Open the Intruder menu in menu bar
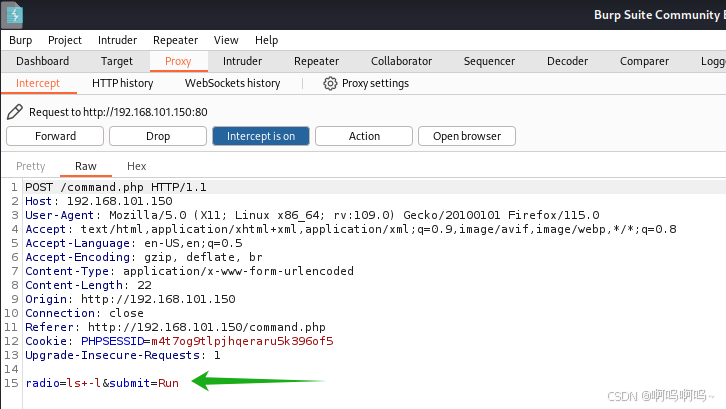The image size is (726, 409). click(x=118, y=40)
